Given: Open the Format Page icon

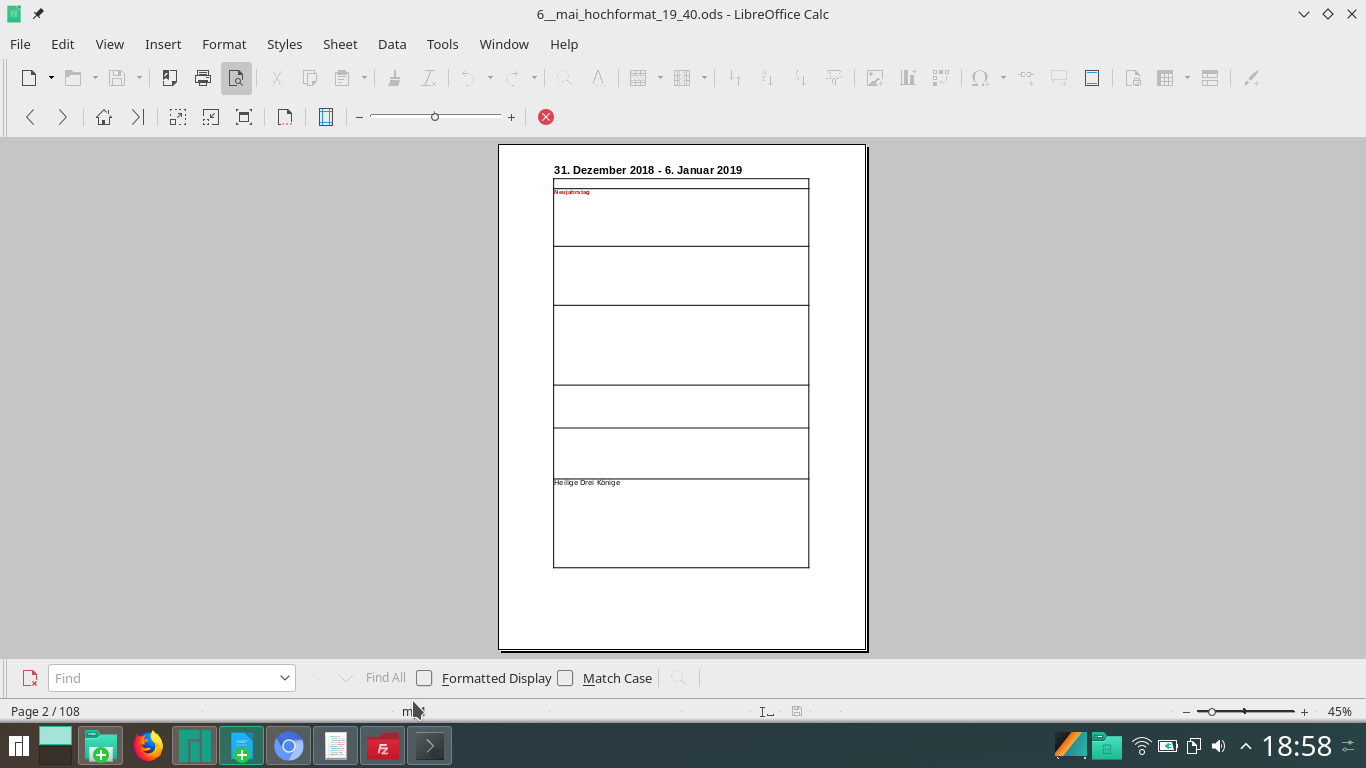Looking at the screenshot, I should (285, 117).
